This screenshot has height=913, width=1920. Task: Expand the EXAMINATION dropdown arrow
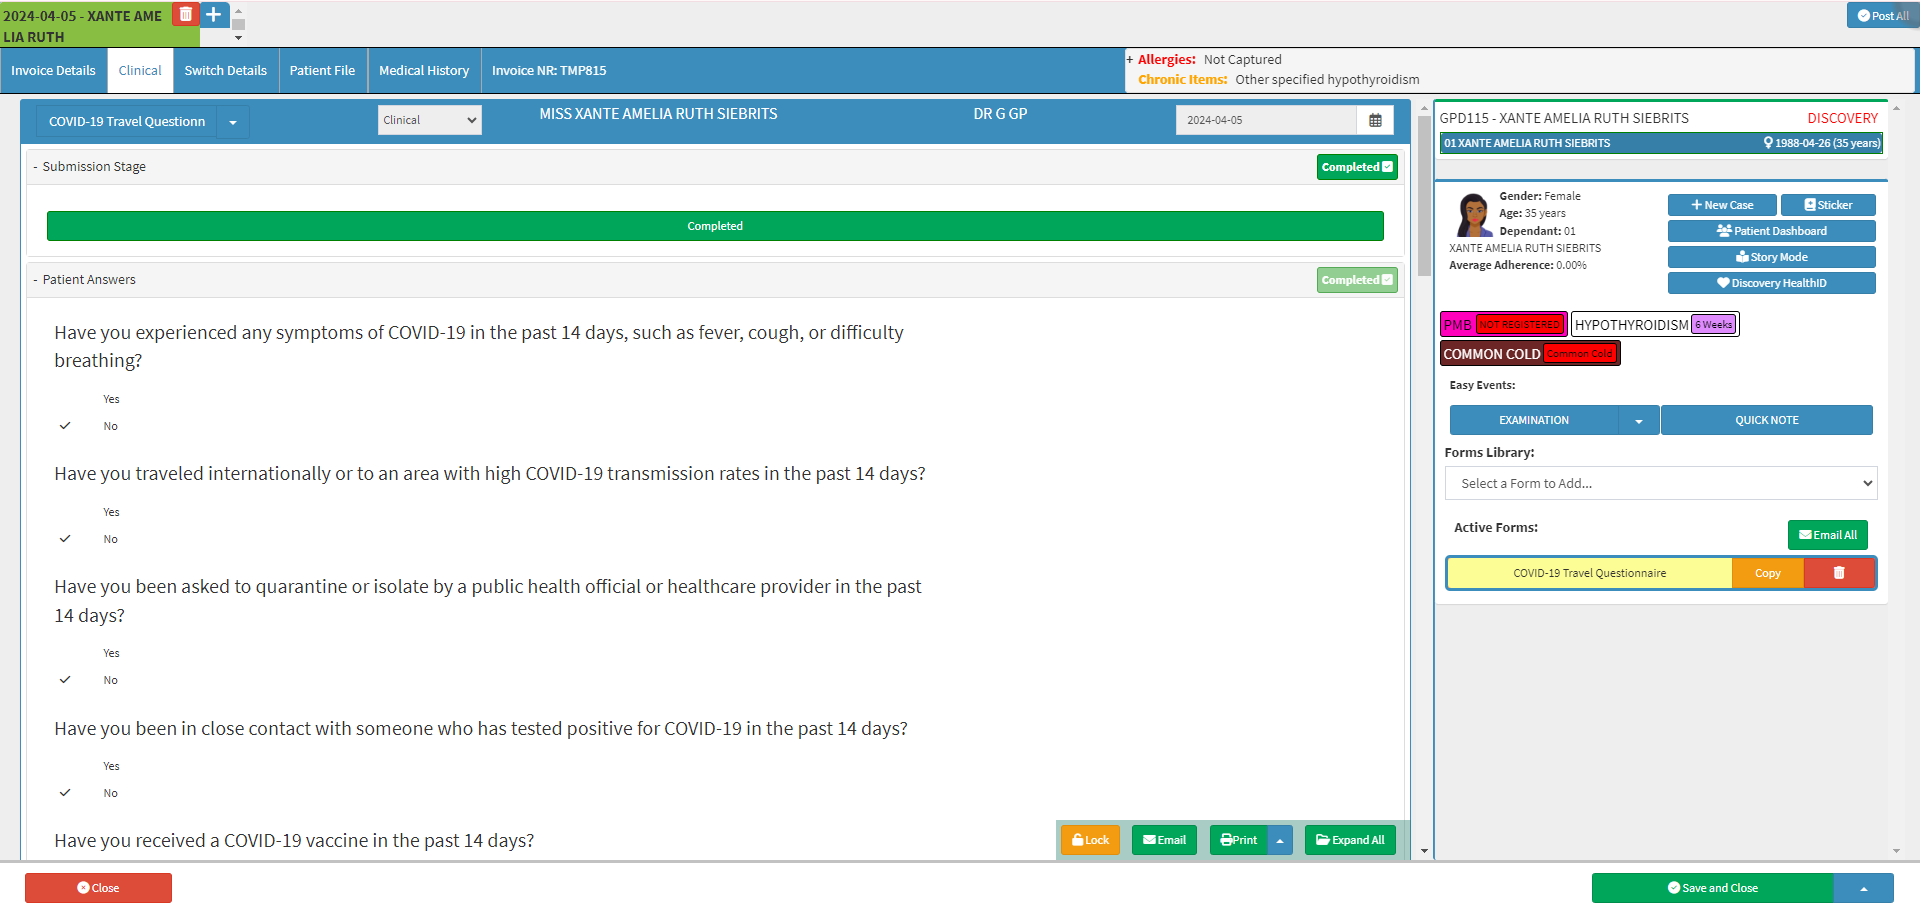coord(1639,420)
